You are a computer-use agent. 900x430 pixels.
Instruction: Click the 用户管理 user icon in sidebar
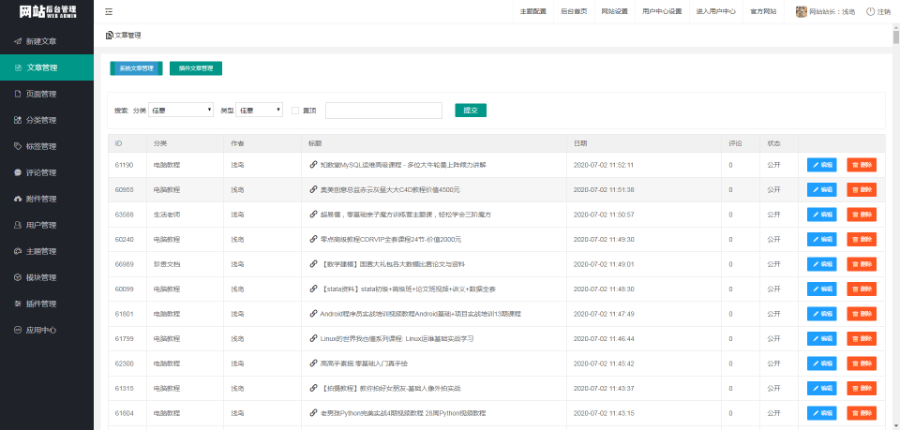coord(17,225)
